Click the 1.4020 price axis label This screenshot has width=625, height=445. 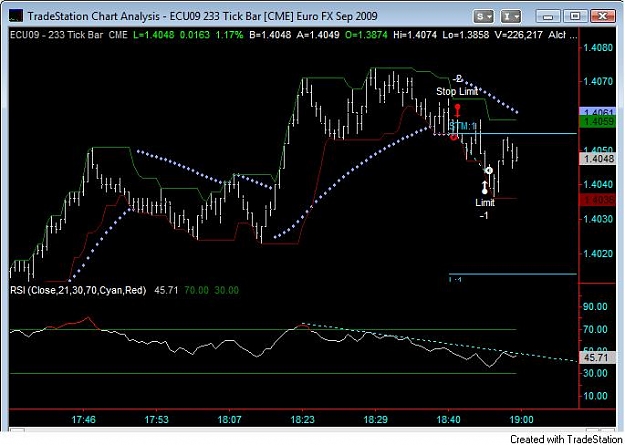click(598, 254)
